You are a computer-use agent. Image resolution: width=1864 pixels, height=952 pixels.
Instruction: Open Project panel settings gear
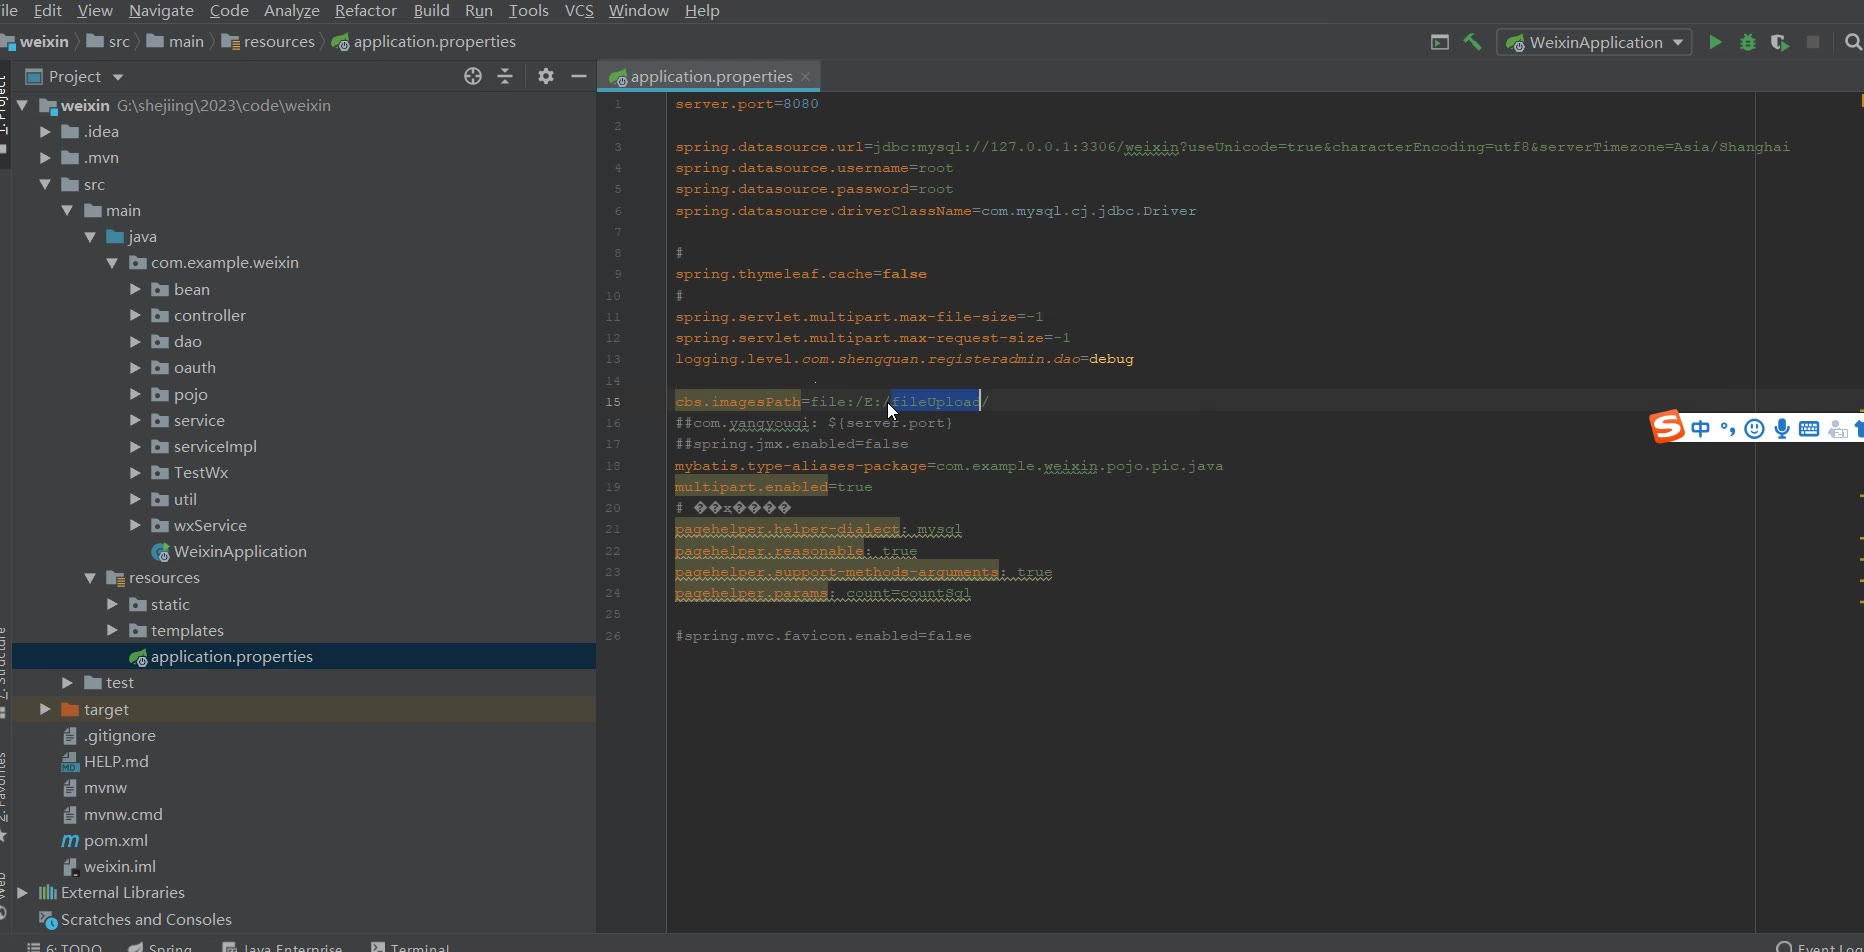point(545,76)
